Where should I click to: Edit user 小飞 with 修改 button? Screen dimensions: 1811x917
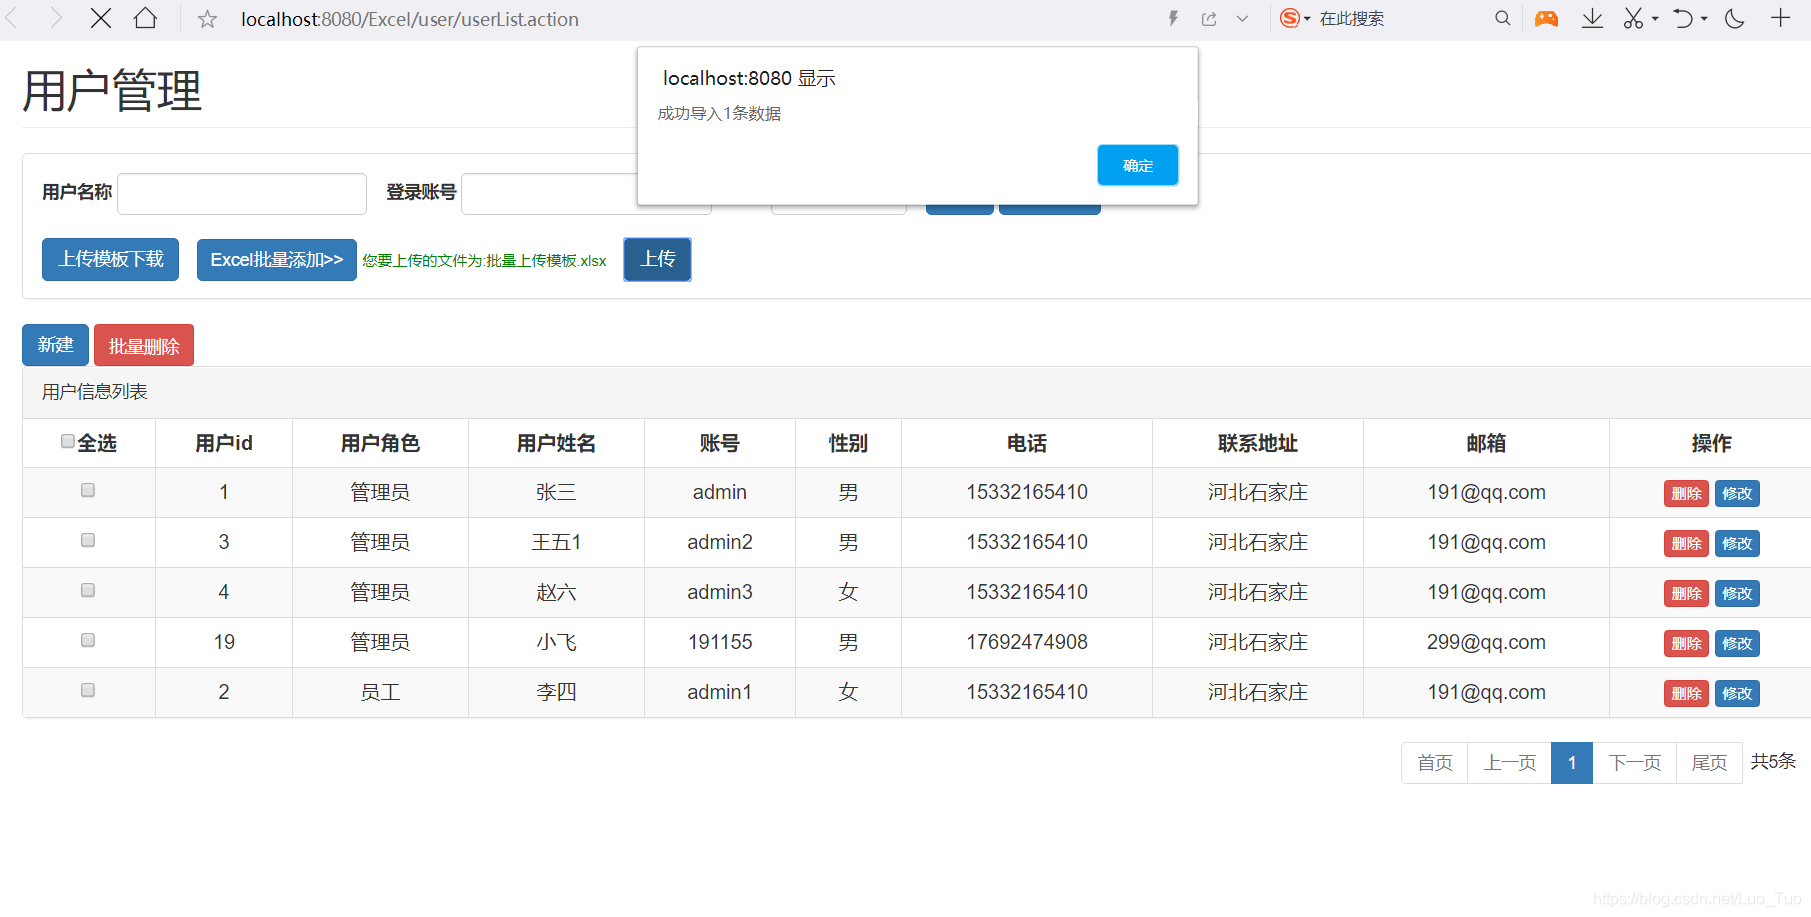pyautogui.click(x=1737, y=643)
